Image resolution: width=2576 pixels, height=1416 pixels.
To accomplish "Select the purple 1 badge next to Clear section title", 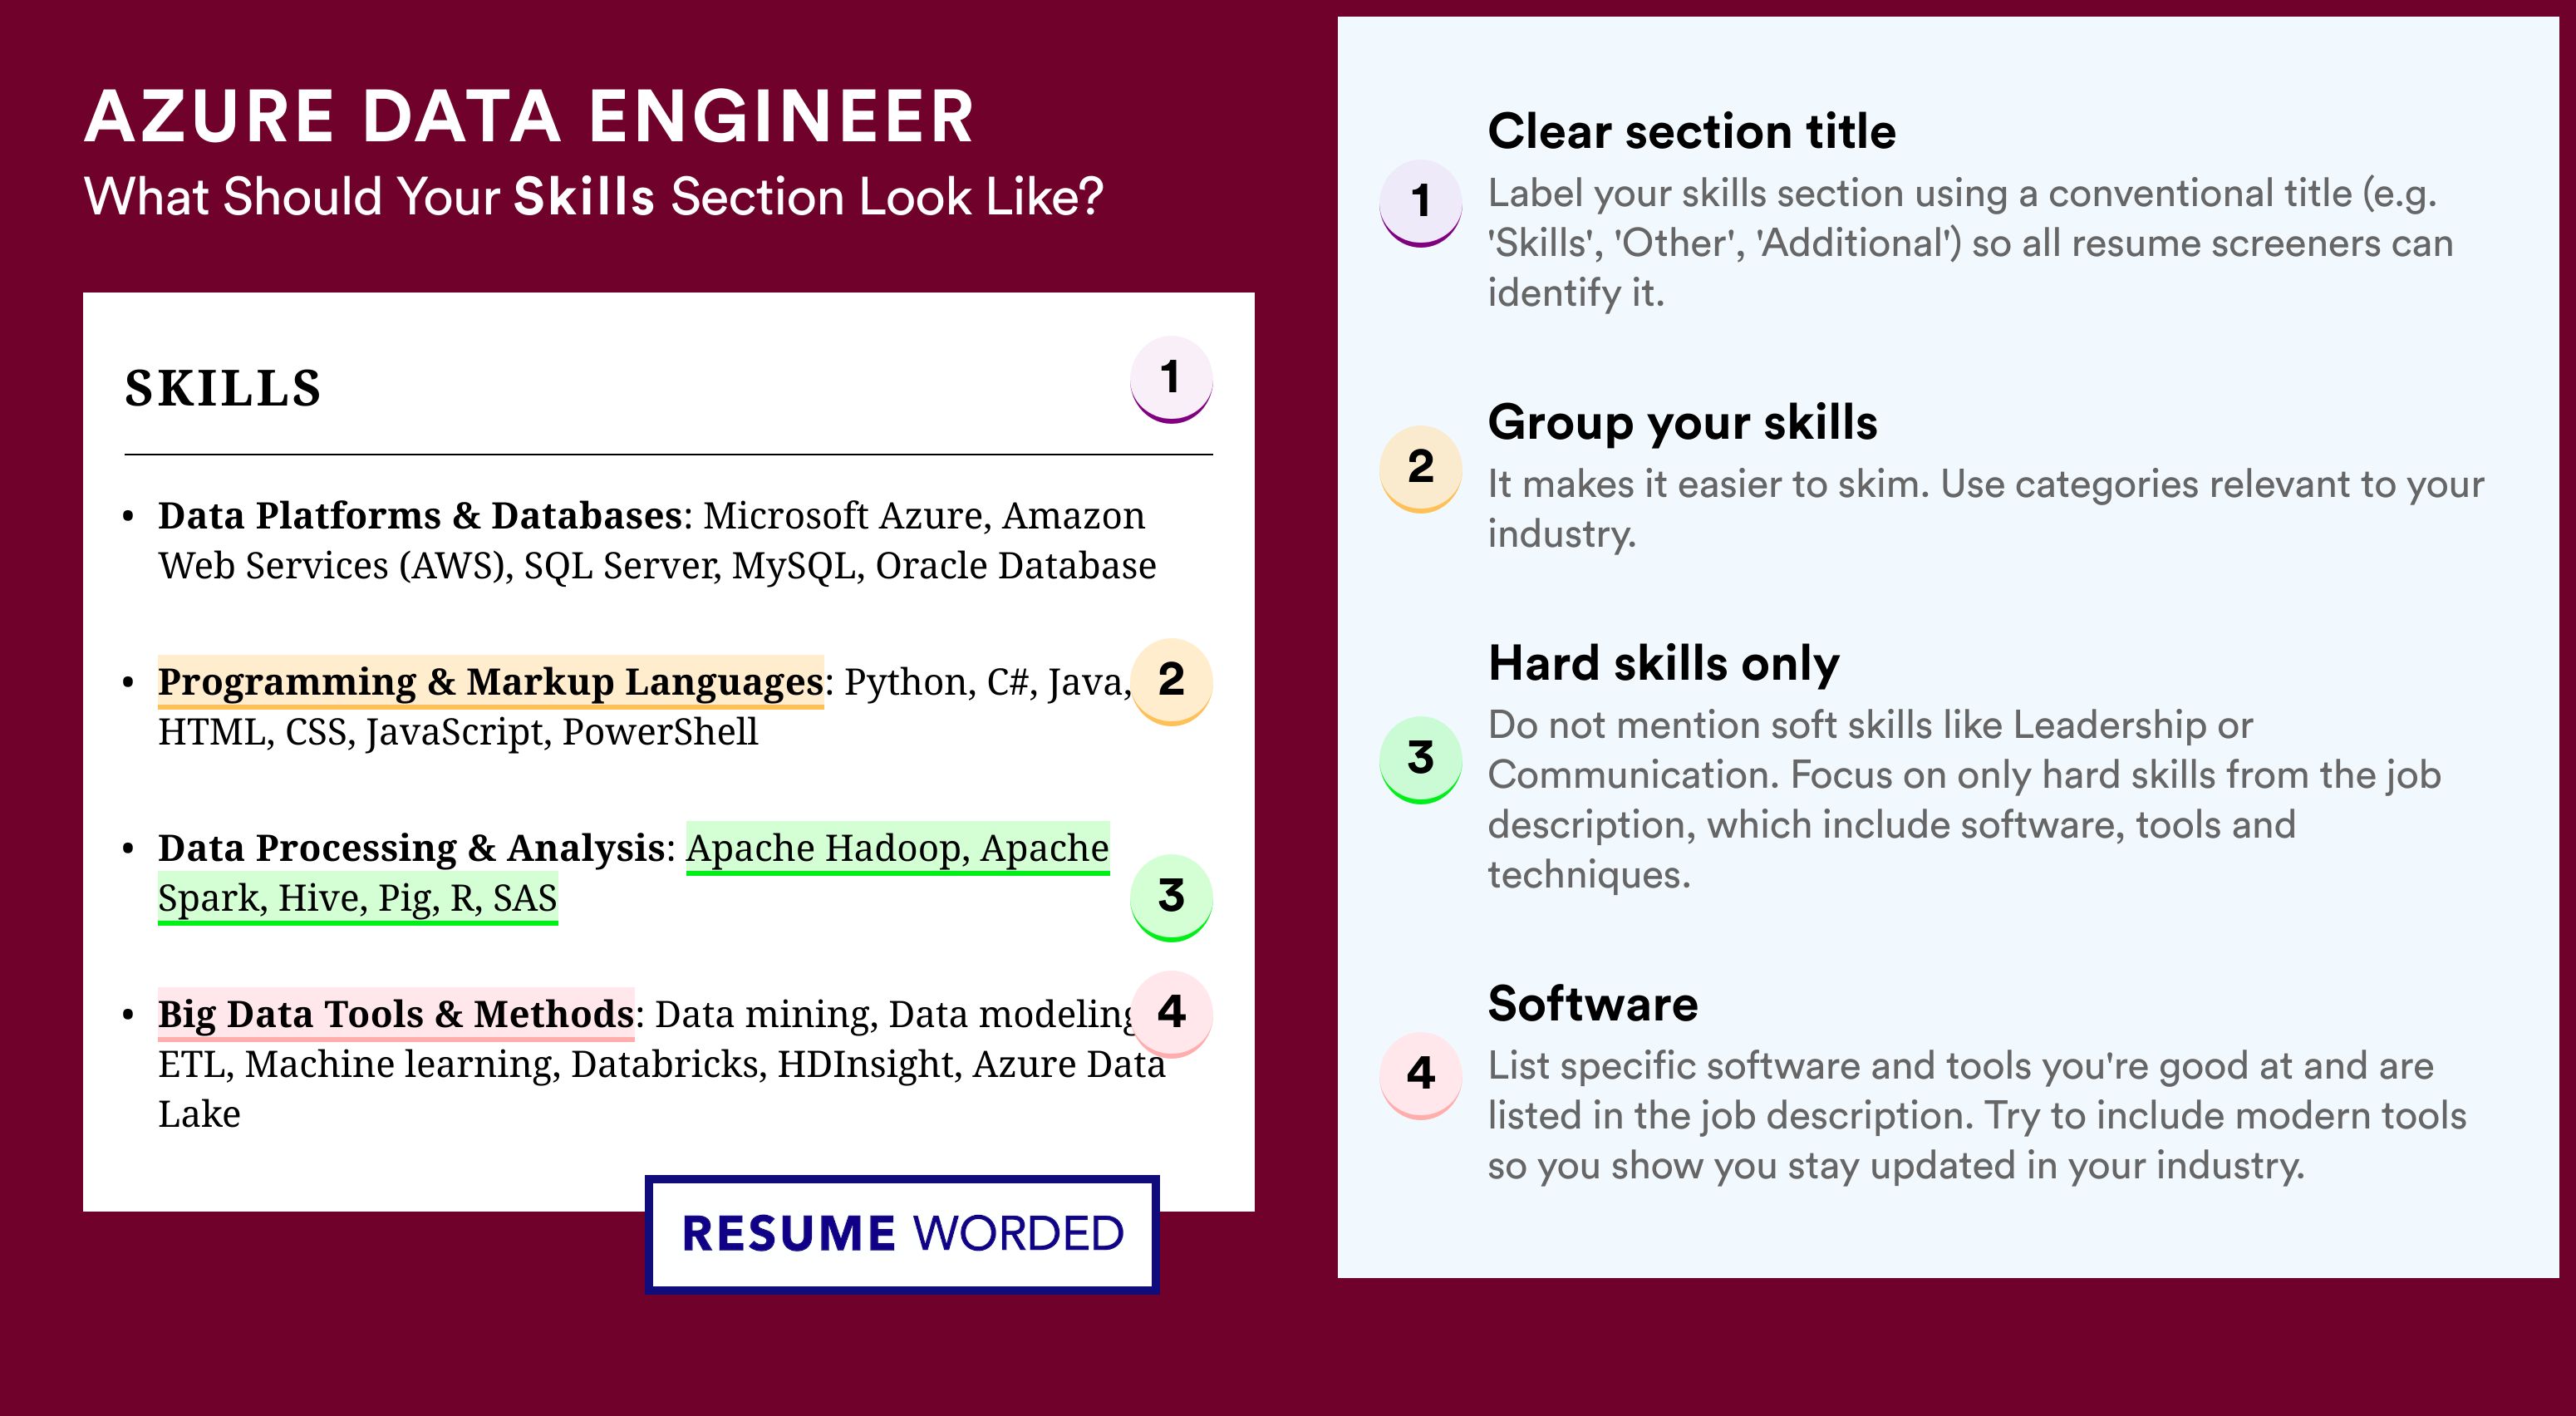I will pos(1421,203).
